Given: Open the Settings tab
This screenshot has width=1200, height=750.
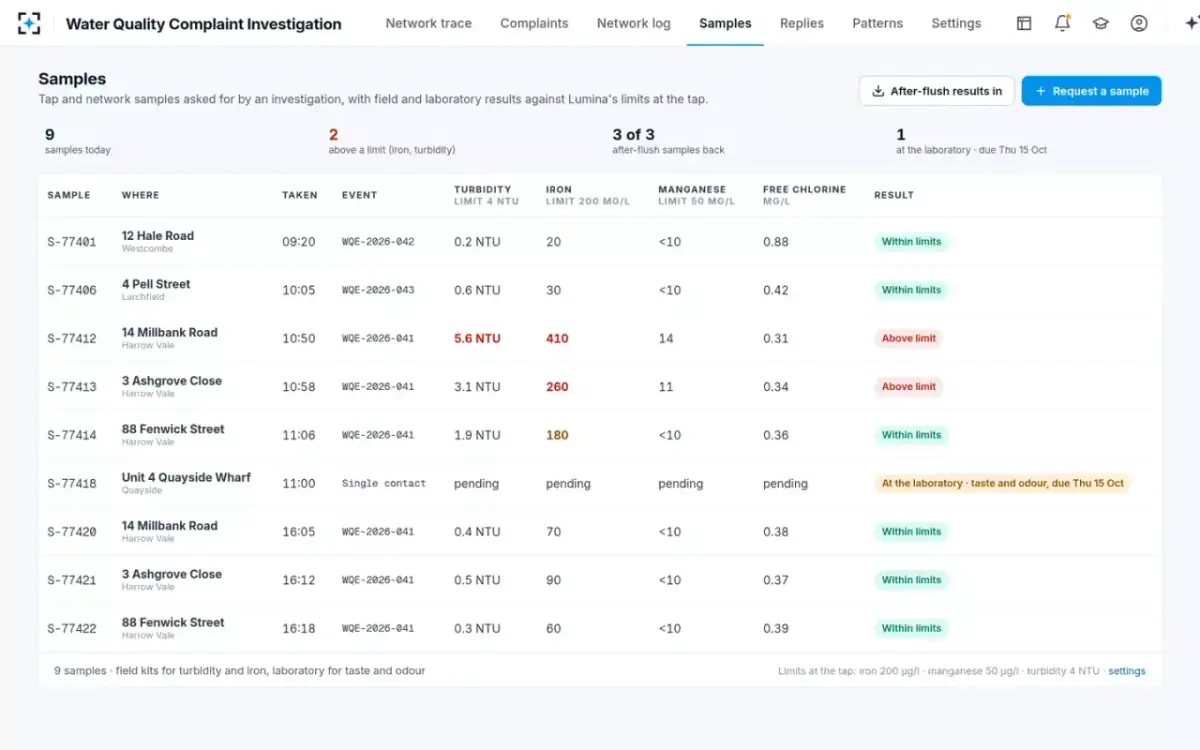Looking at the screenshot, I should click(956, 23).
